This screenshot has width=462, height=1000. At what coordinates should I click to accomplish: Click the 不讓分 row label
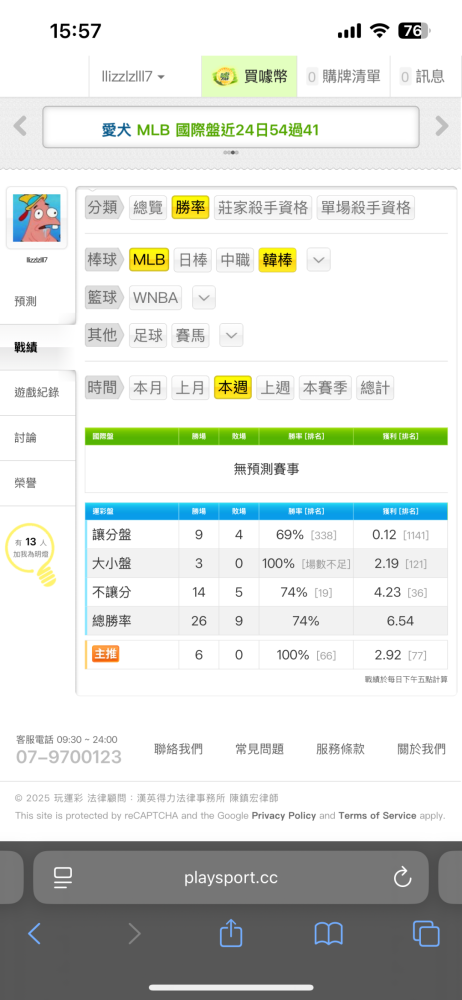pos(112,592)
